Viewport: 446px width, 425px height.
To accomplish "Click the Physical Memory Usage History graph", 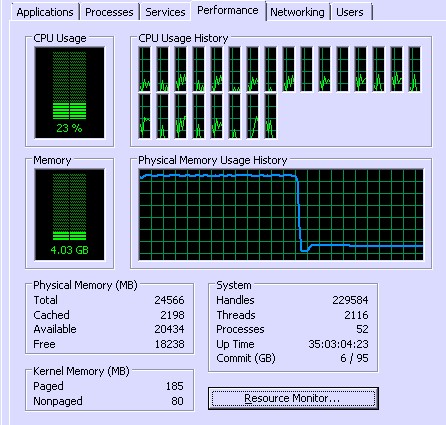I will point(281,214).
